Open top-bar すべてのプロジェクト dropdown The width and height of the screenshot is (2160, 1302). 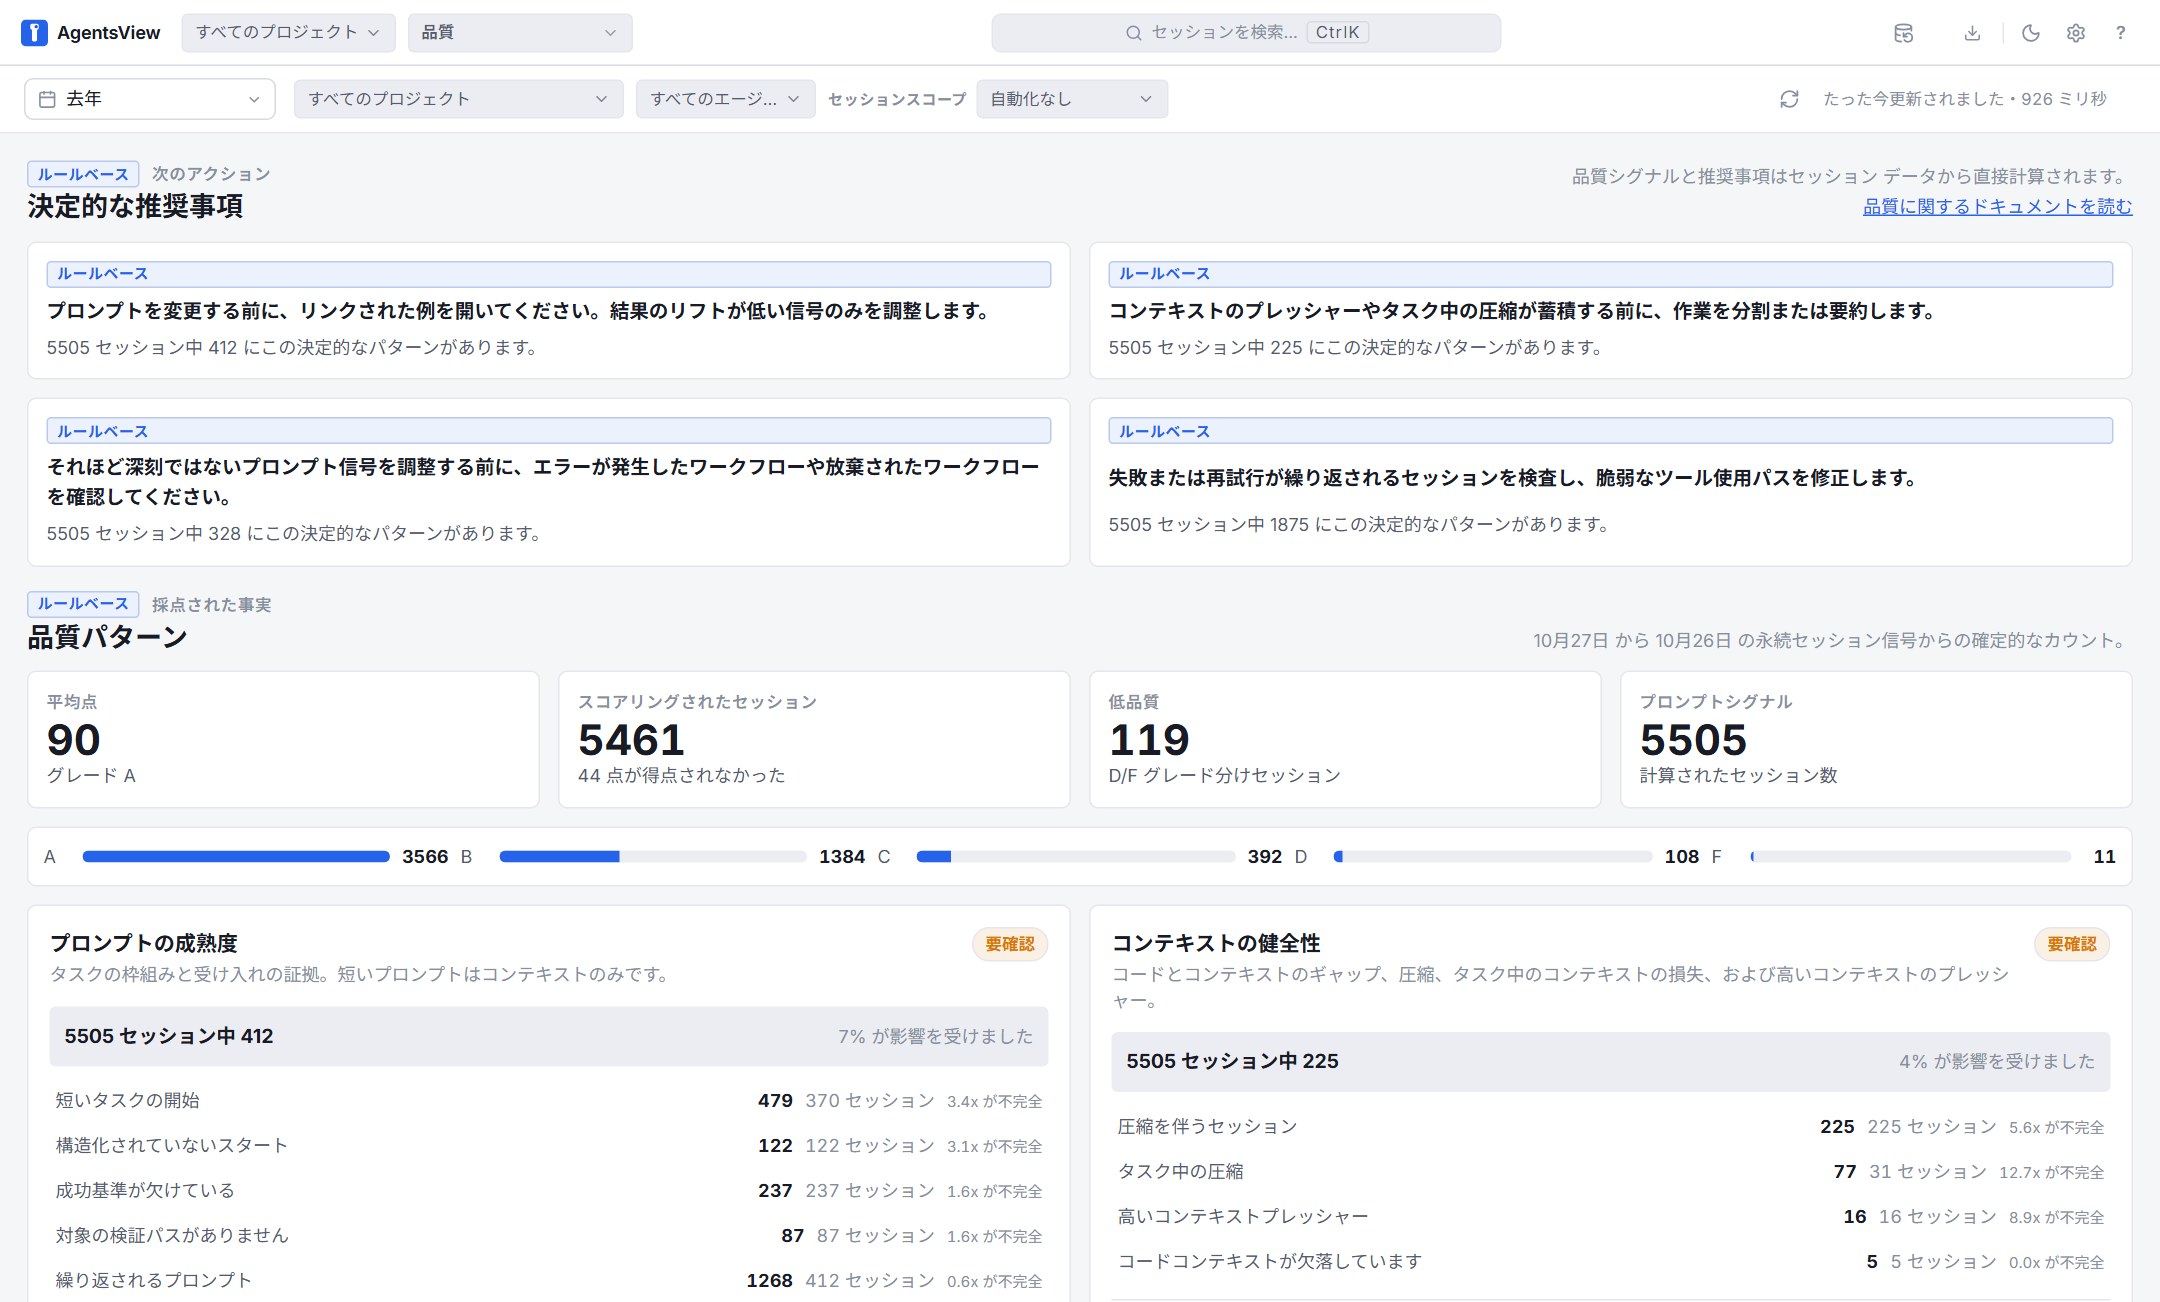(x=288, y=33)
